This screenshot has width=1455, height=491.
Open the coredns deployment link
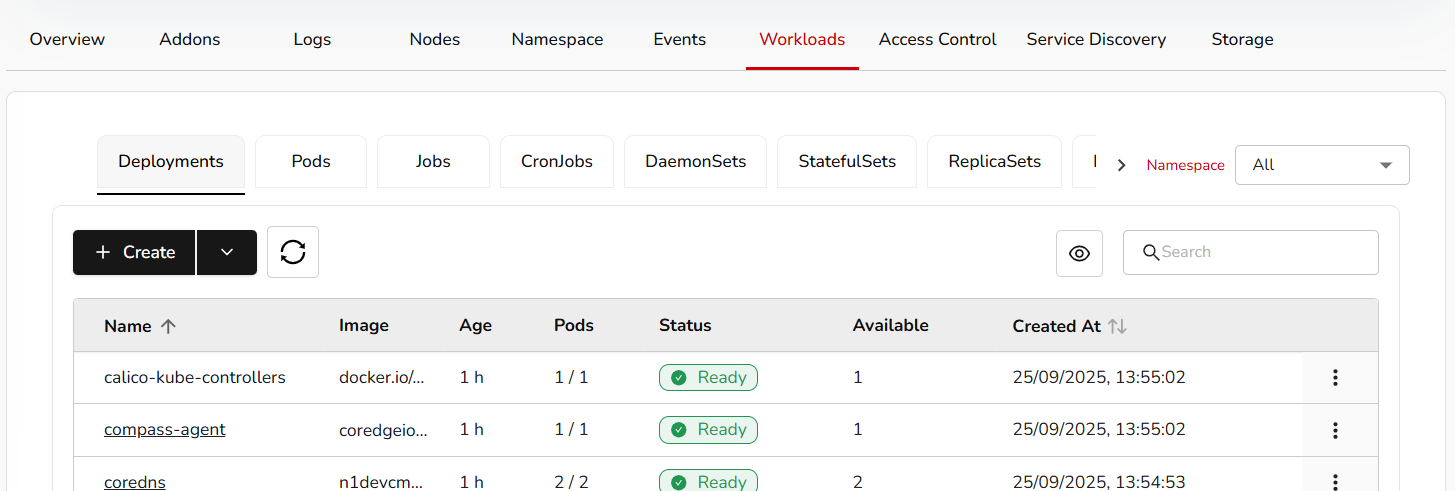134,482
